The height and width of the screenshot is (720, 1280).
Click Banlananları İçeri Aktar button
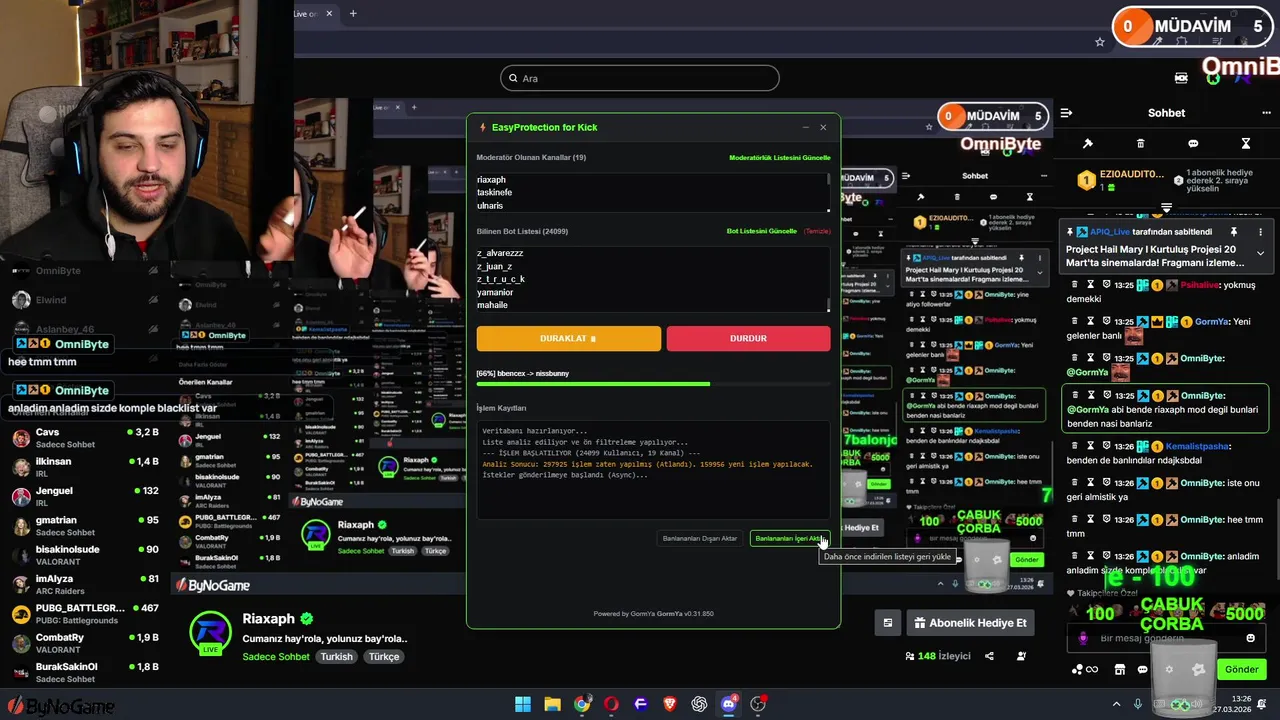[x=790, y=538]
